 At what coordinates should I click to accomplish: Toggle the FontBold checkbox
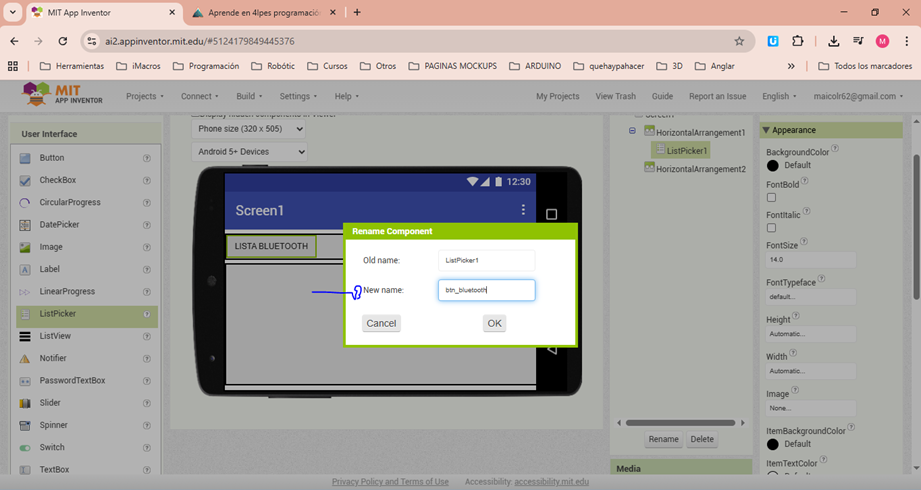coord(771,198)
